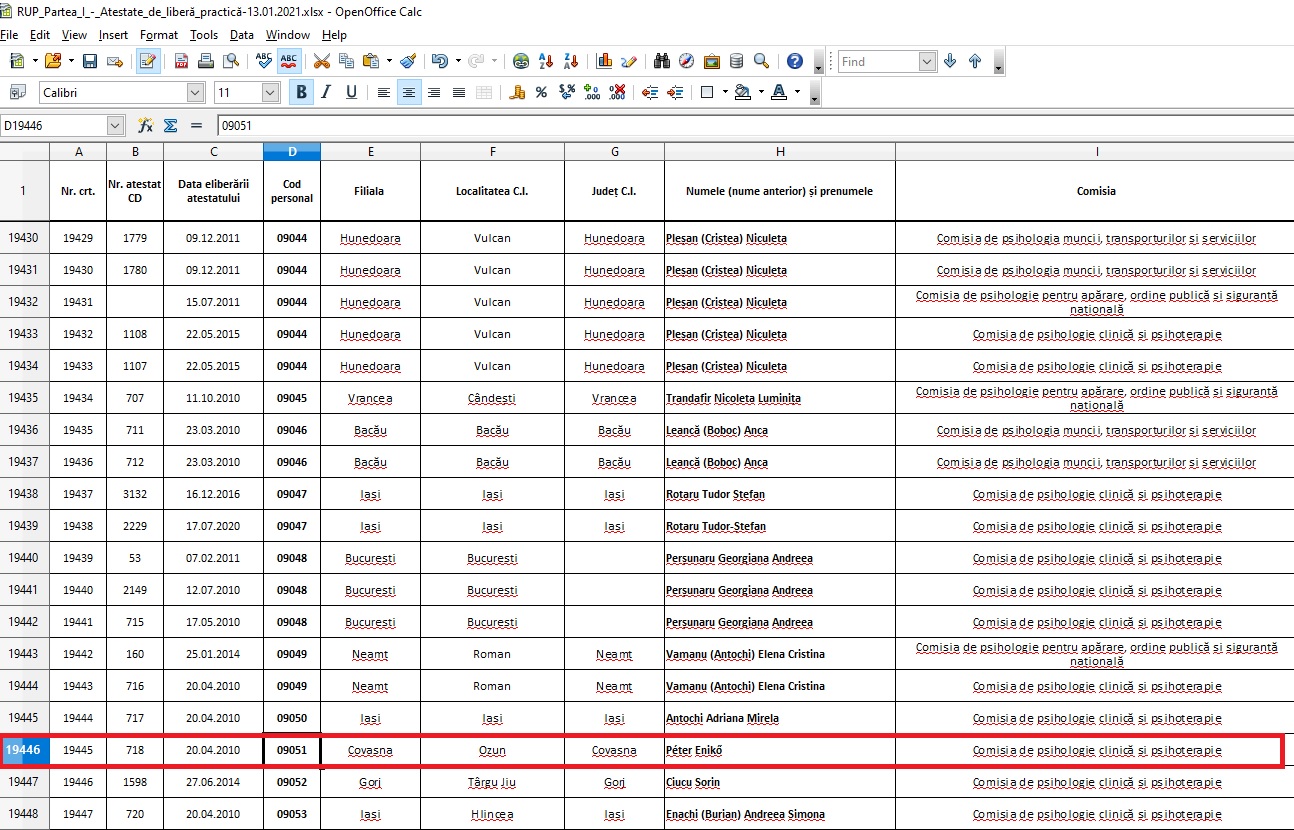Select row 19440 header

24,558
